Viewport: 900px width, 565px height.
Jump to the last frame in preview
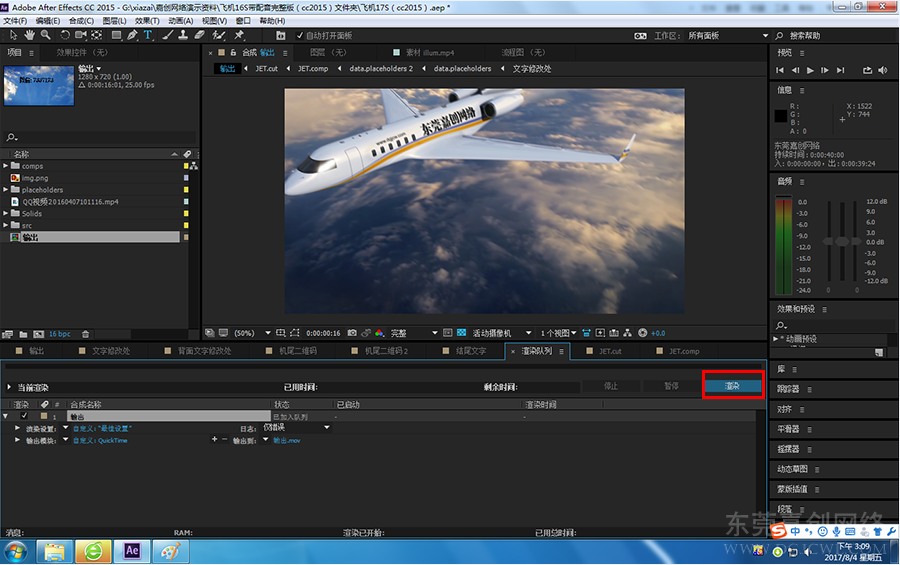coord(840,70)
